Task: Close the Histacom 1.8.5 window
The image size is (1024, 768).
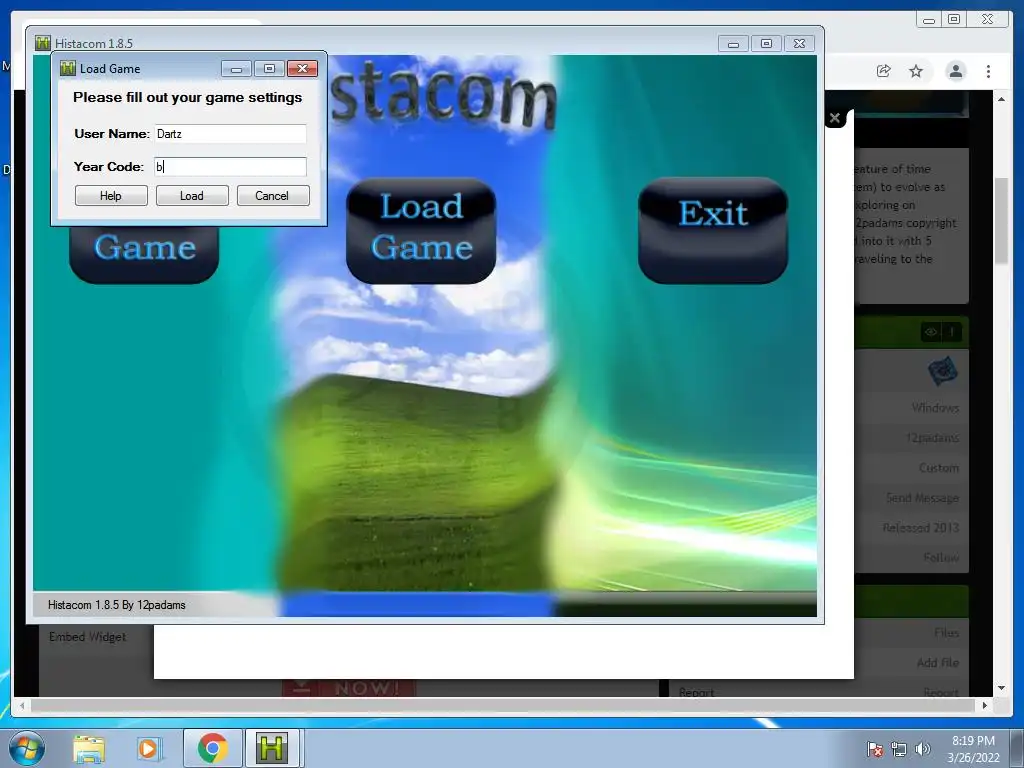Action: click(799, 44)
